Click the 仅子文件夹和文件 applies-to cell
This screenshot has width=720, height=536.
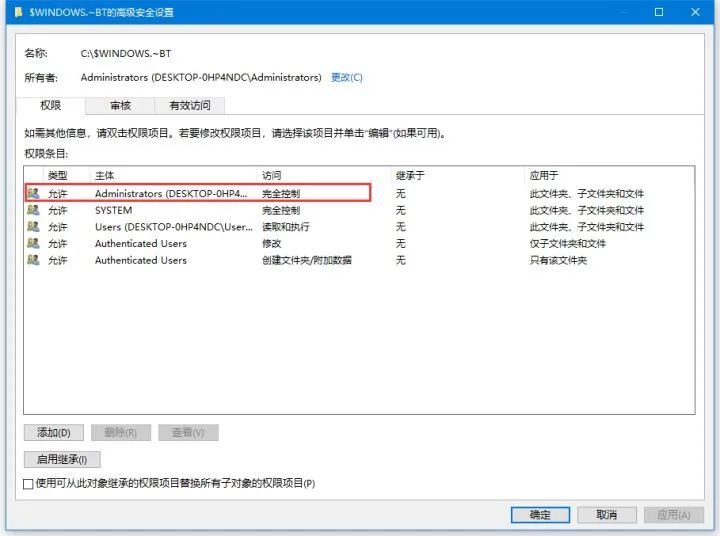(568, 243)
